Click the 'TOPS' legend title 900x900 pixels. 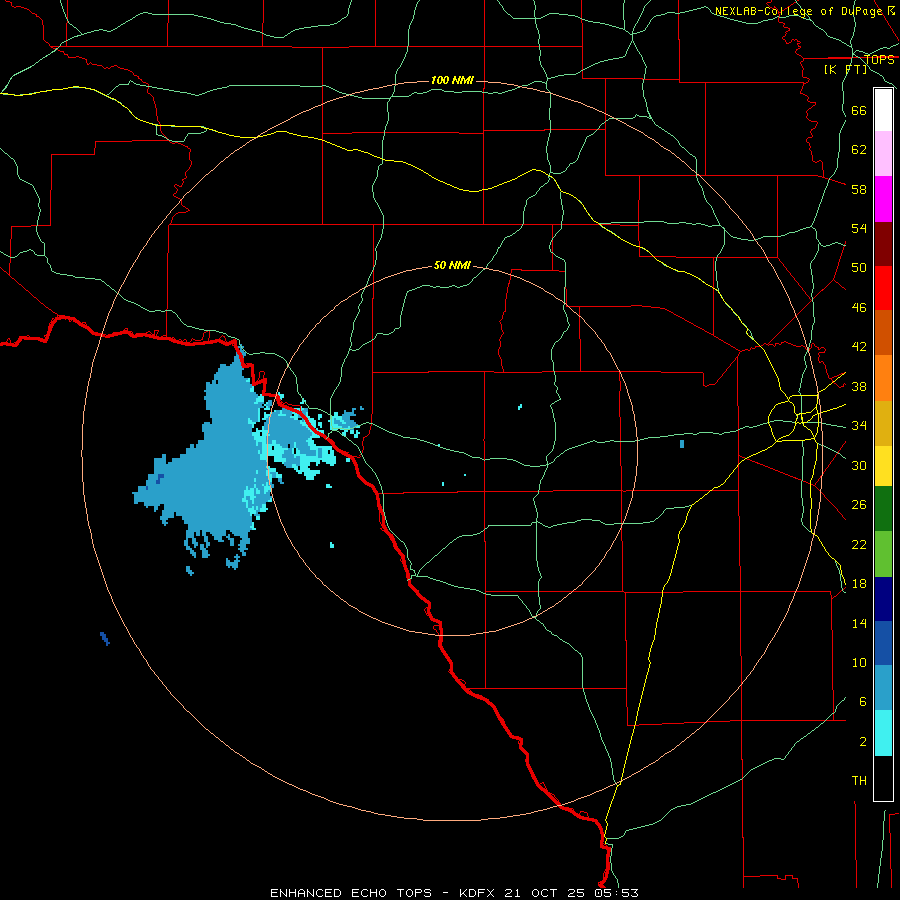click(x=879, y=59)
